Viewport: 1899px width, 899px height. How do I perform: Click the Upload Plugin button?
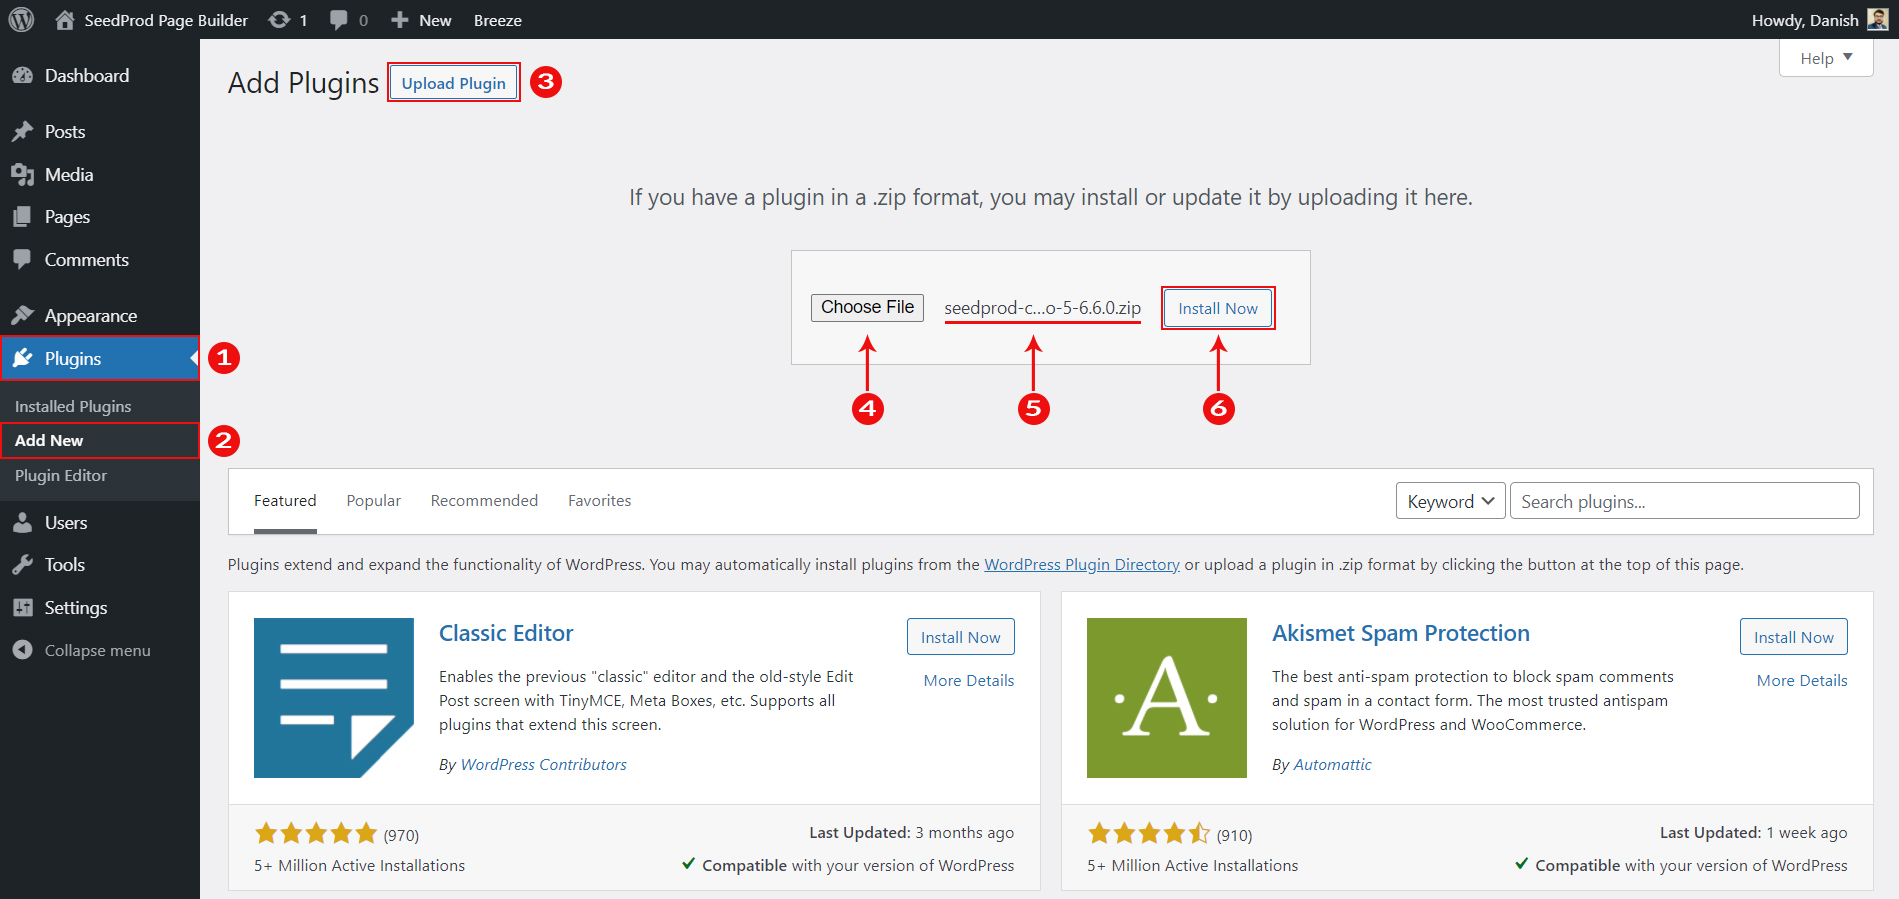454,83
